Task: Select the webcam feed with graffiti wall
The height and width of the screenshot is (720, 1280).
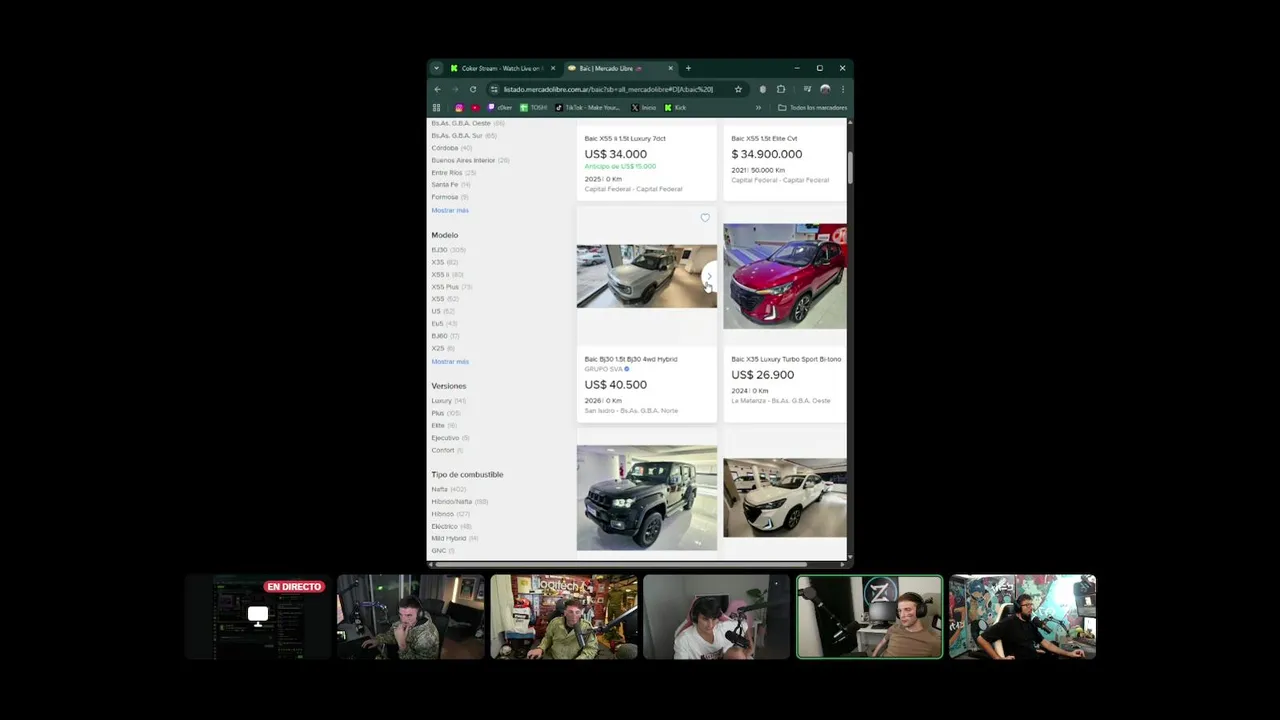Action: click(x=1022, y=617)
